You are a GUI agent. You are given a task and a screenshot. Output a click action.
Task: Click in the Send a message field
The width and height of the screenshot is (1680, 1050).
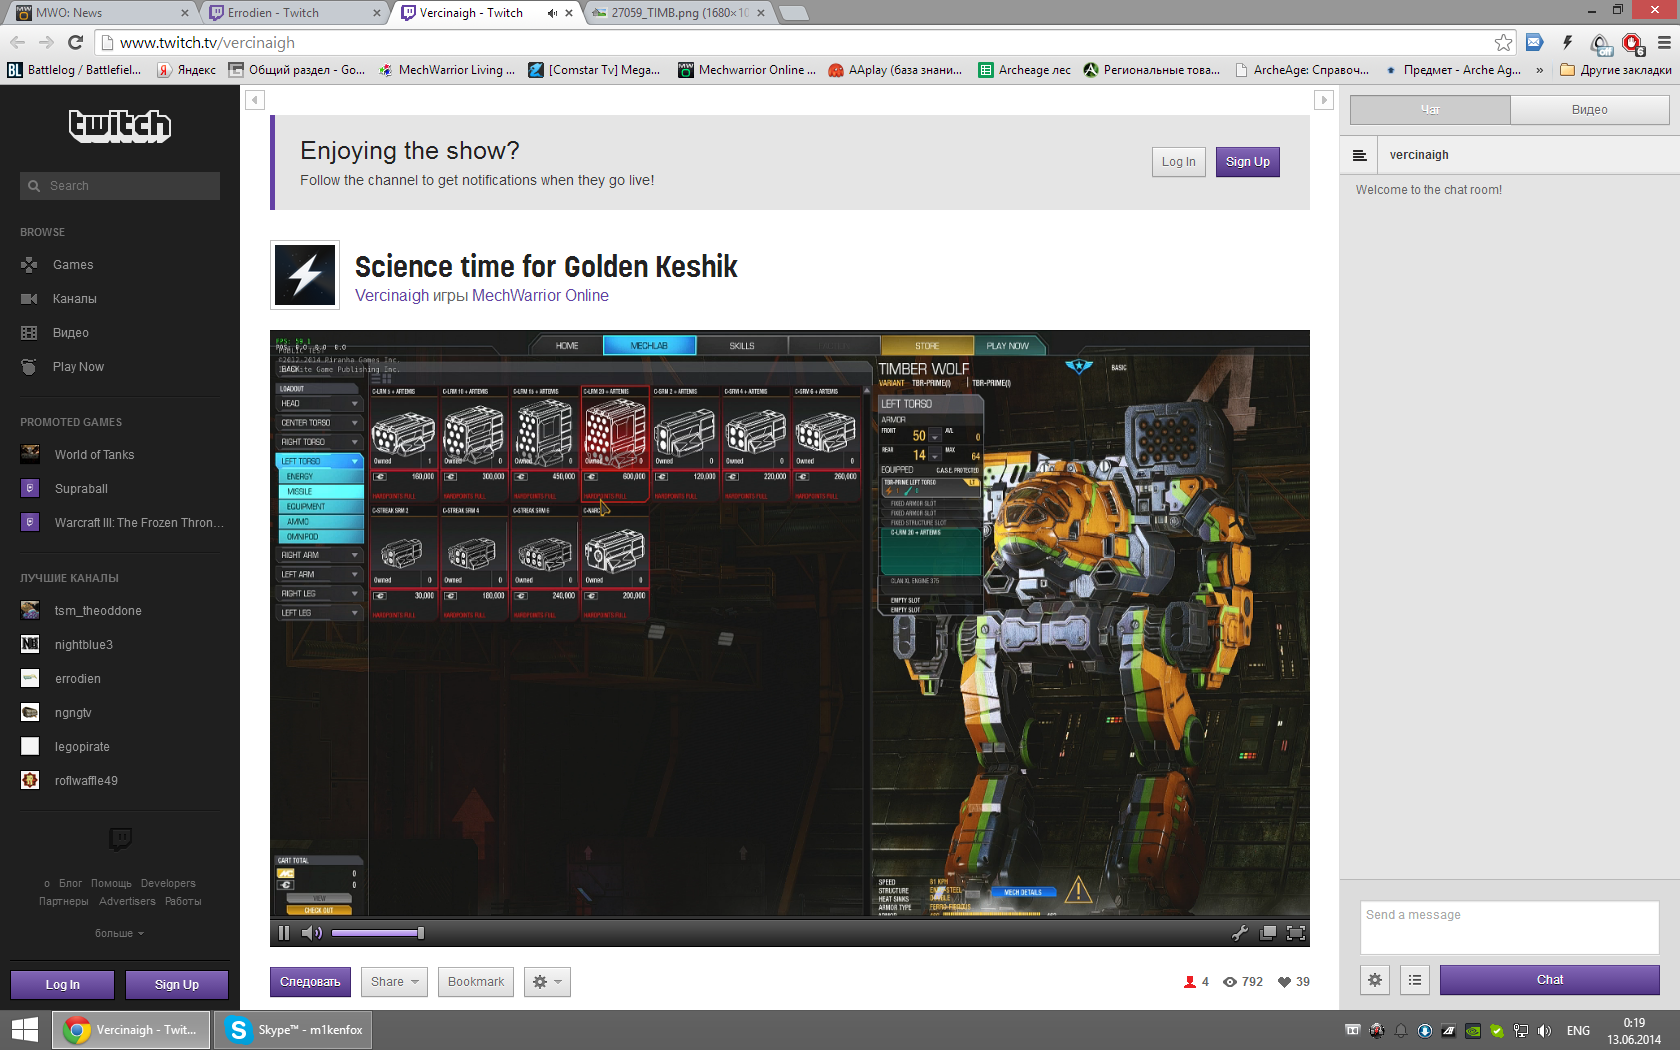[x=1509, y=927]
